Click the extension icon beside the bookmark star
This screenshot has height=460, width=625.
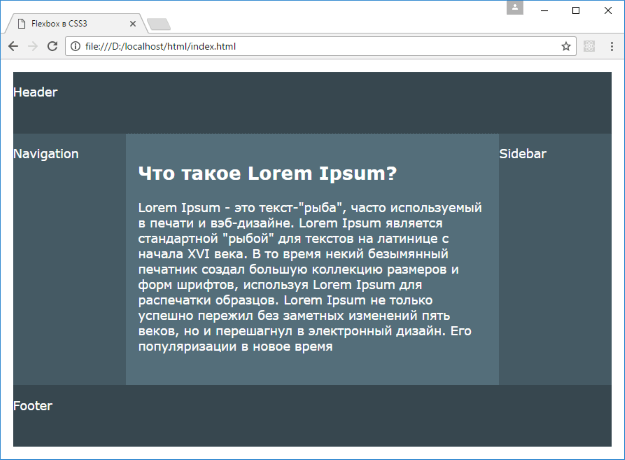(589, 46)
